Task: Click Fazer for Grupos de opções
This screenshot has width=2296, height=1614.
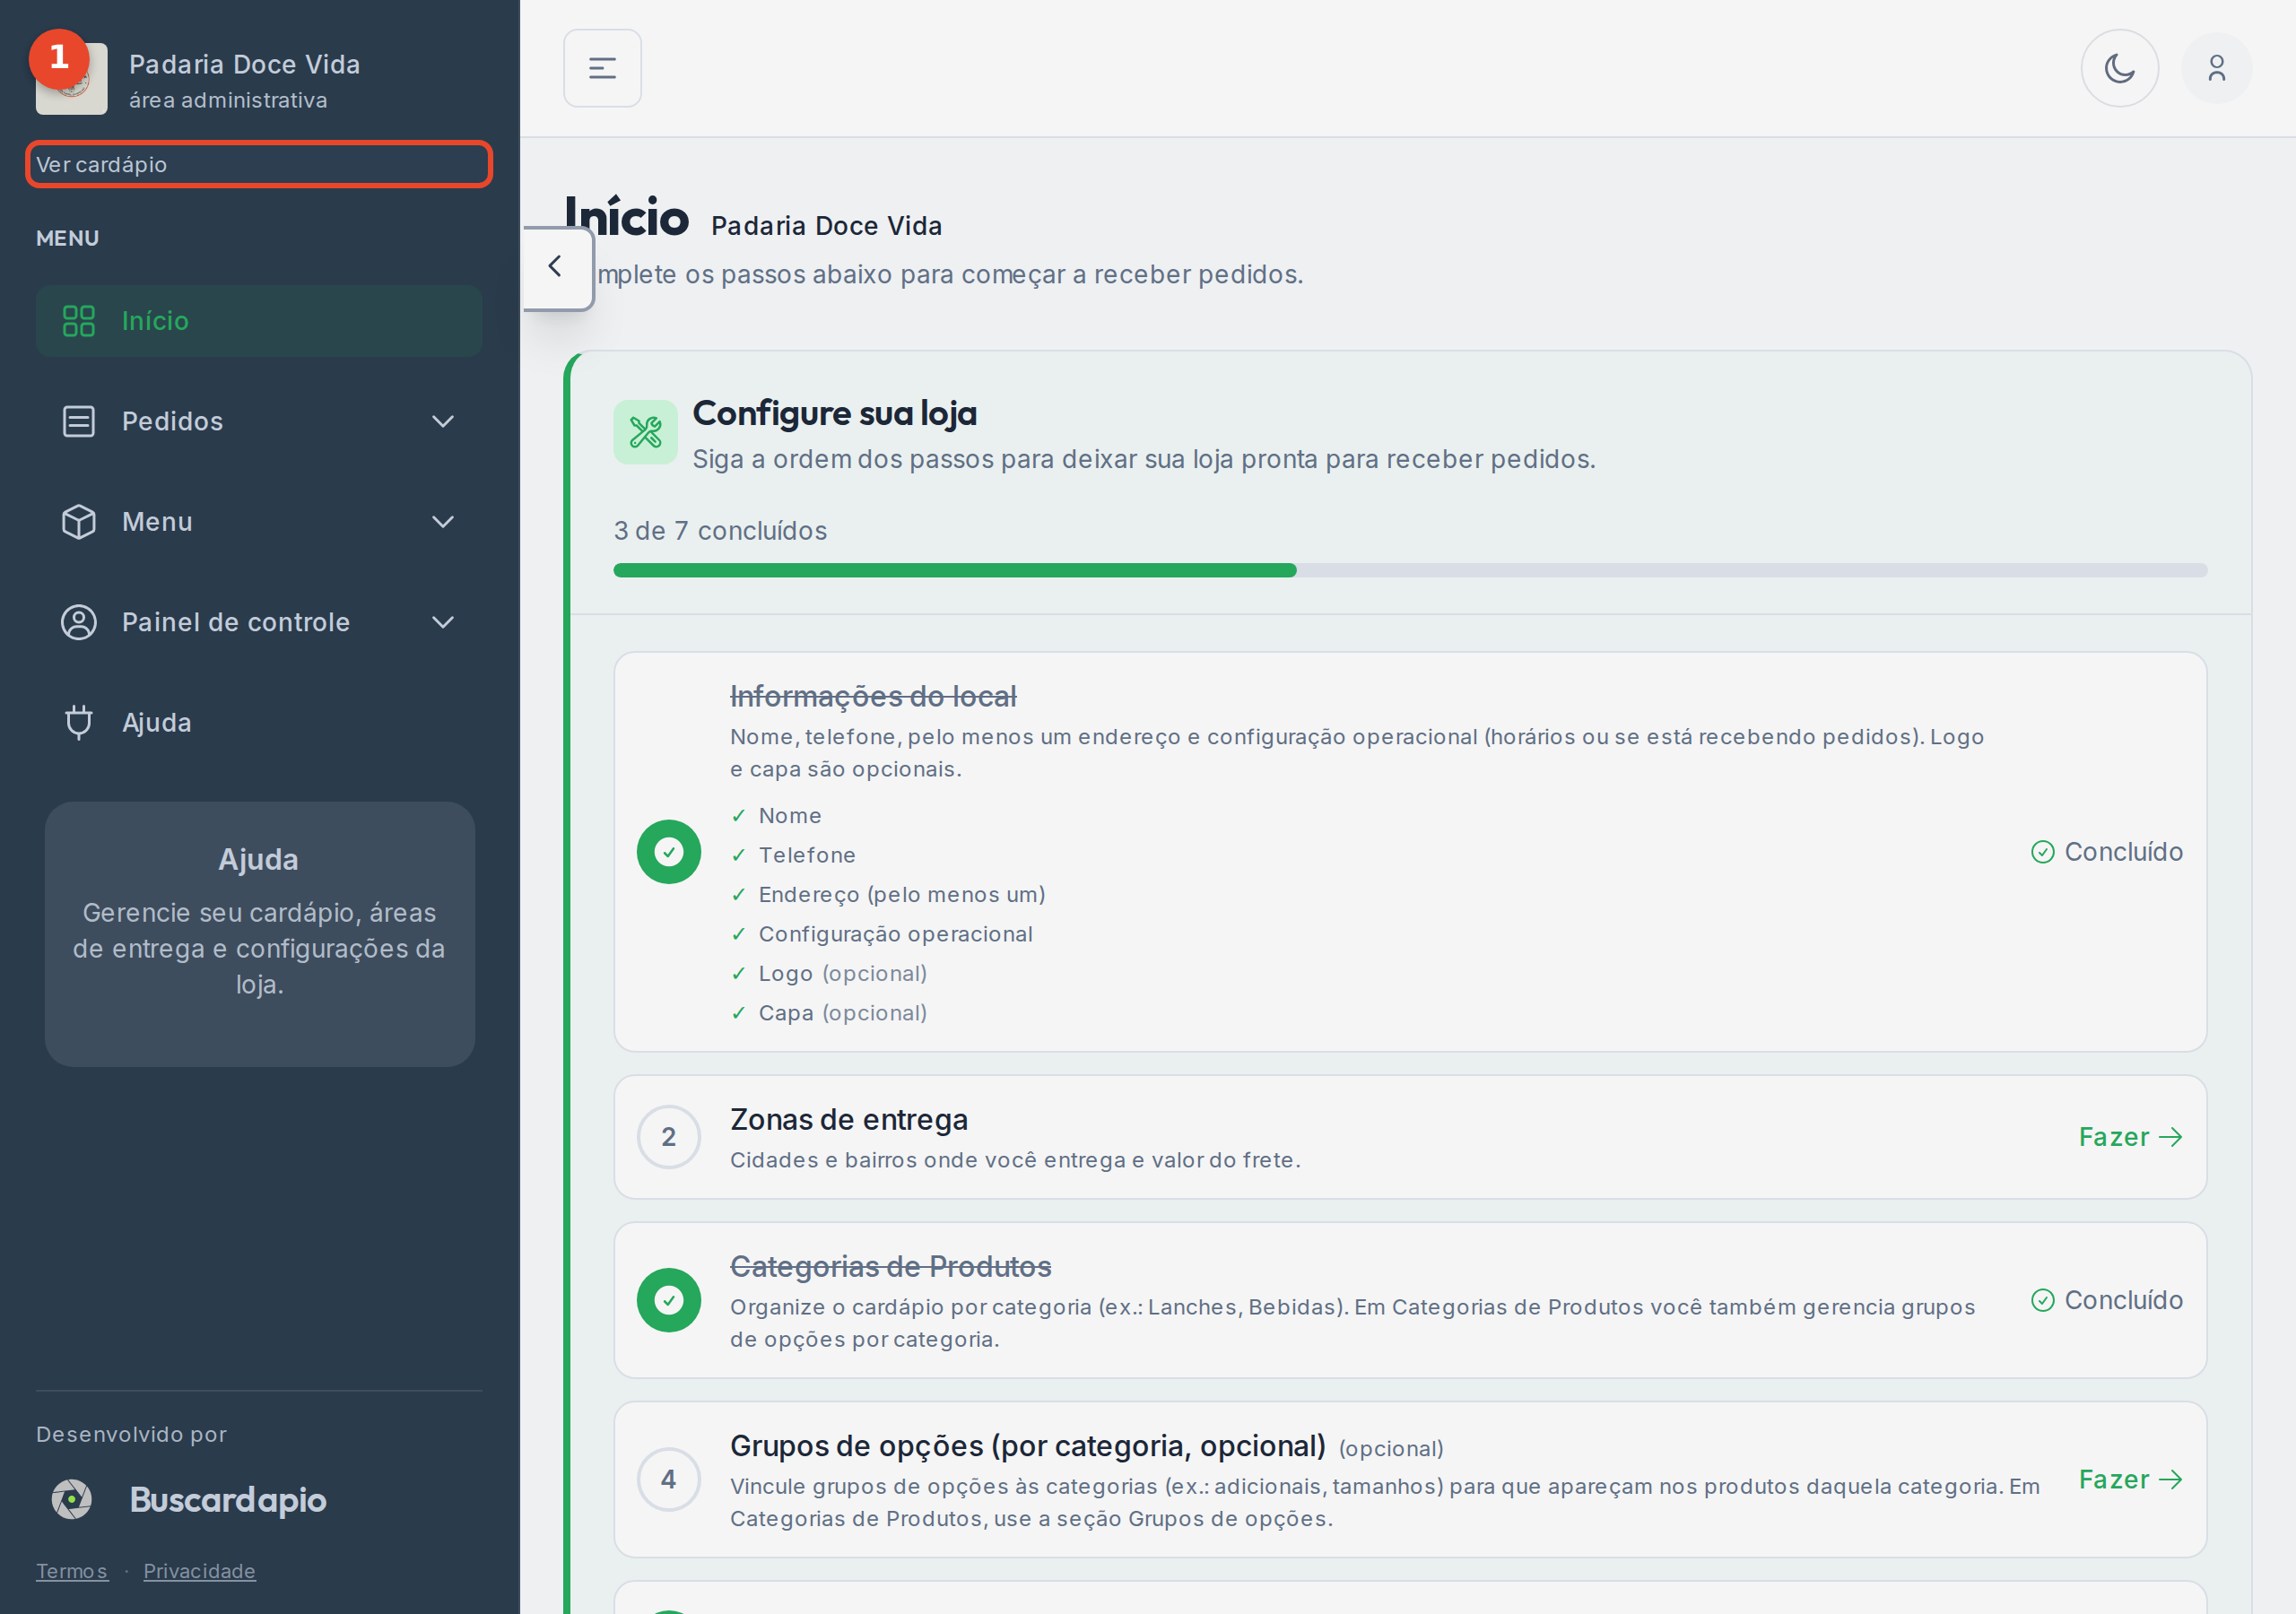Action: click(x=2130, y=1479)
